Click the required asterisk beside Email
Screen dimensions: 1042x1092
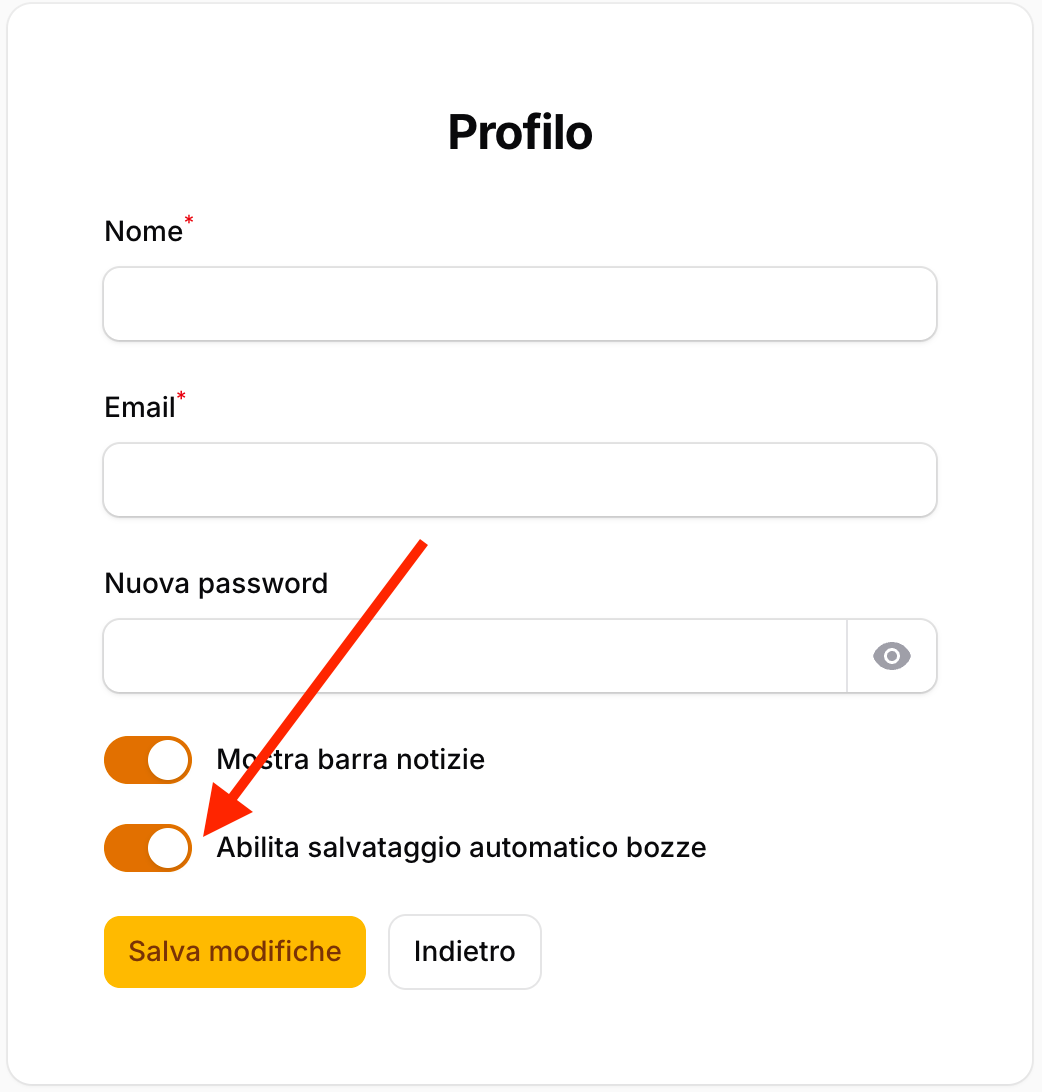click(x=181, y=395)
